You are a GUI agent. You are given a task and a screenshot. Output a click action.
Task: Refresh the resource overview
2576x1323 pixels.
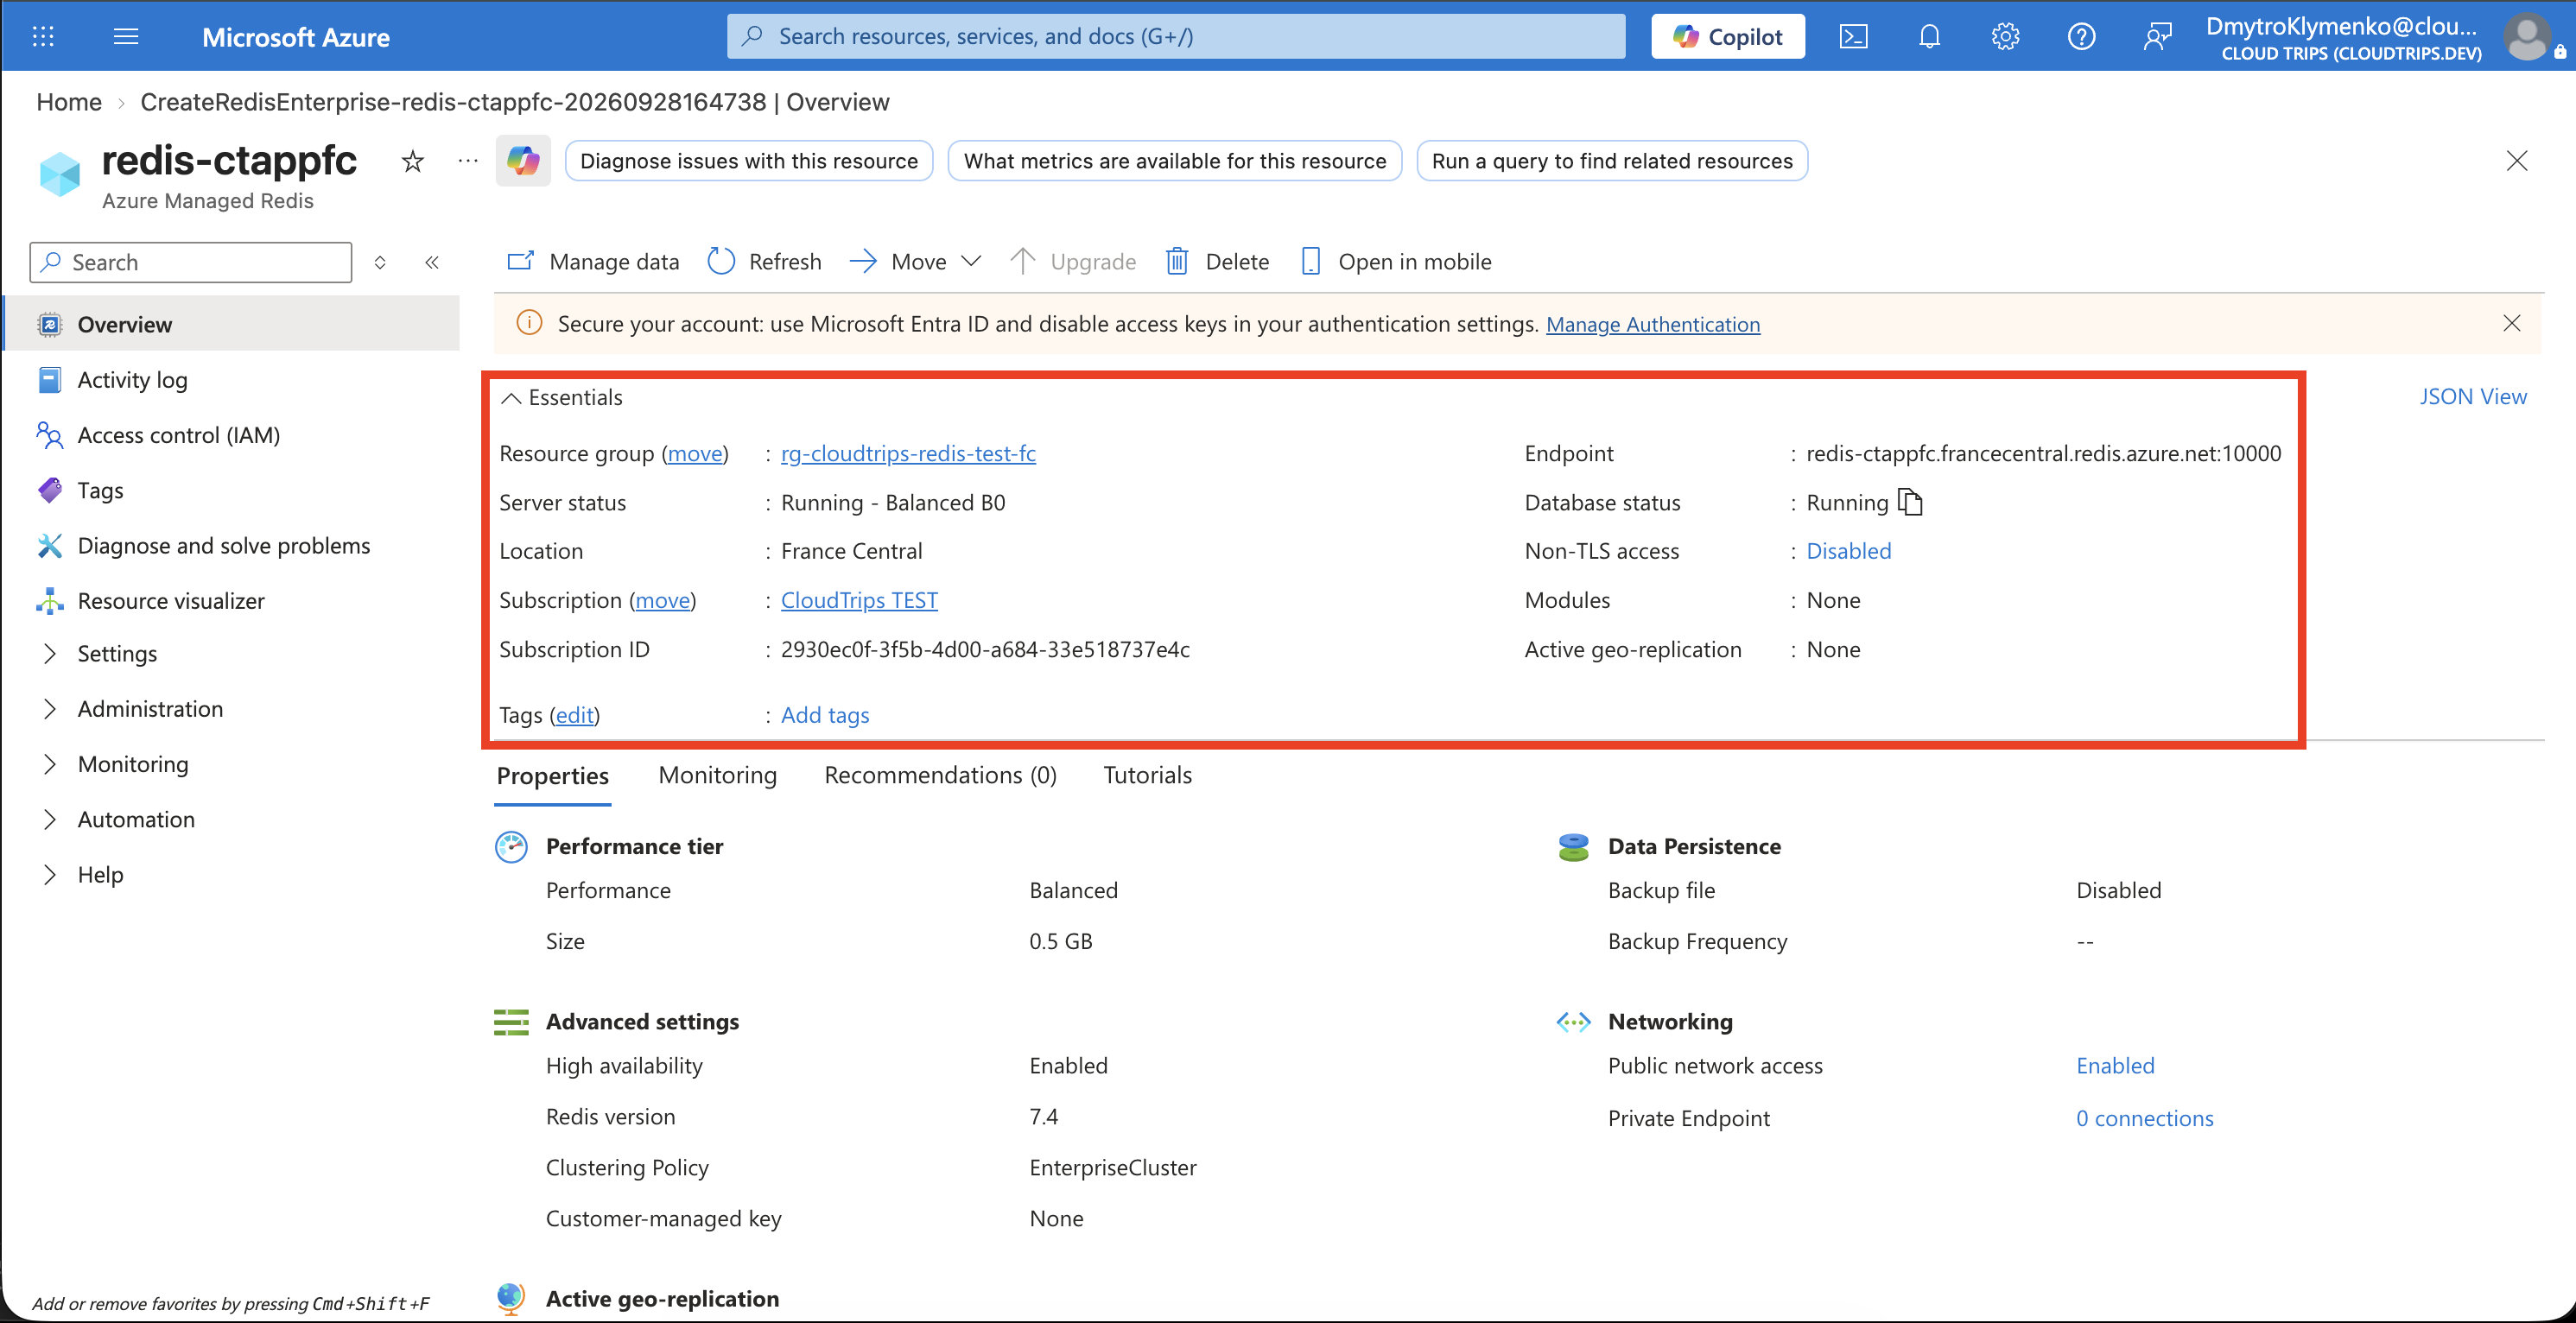click(x=765, y=262)
